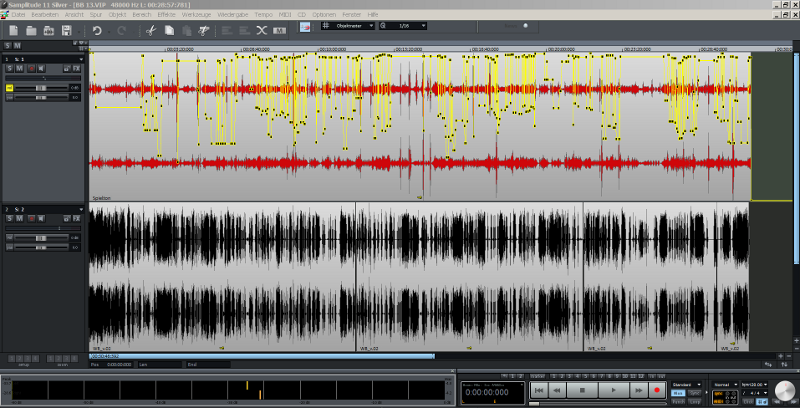Create a new project with the New icon
This screenshot has height=408, width=800.
pos(14,31)
